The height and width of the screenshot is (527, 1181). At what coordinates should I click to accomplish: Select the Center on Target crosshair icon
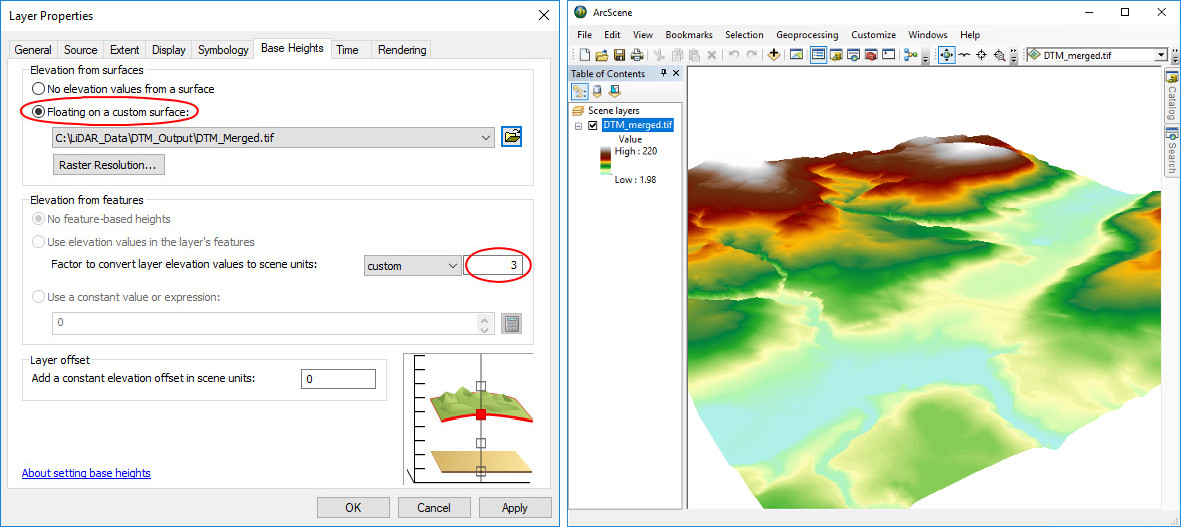tap(981, 54)
